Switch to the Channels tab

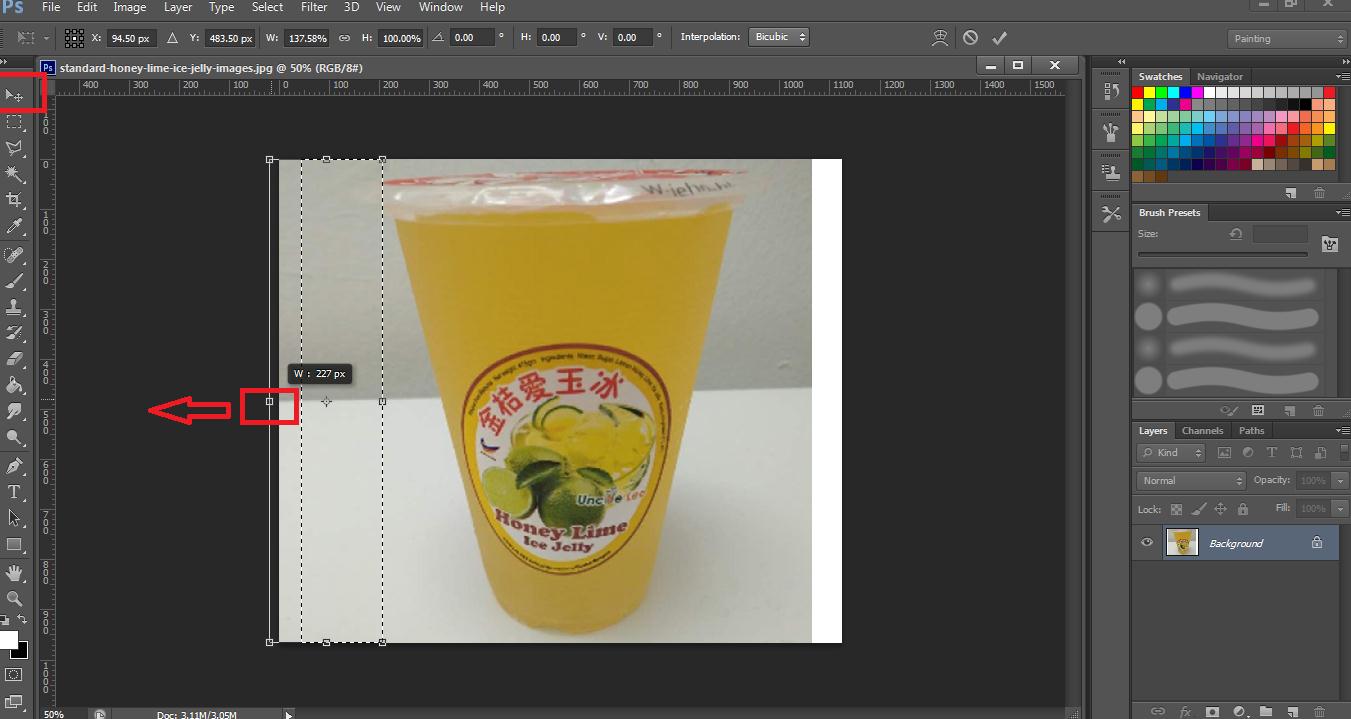click(1202, 431)
